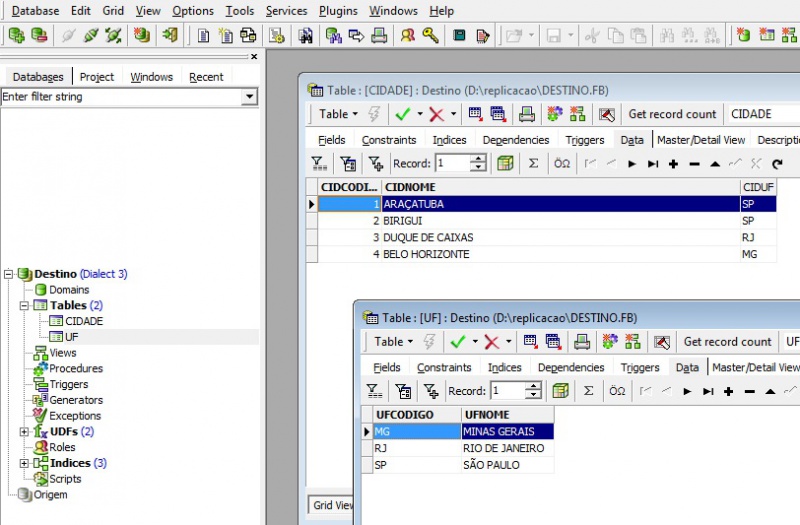
Task: Collapse the Tables tree node
Action: [x=25, y=305]
